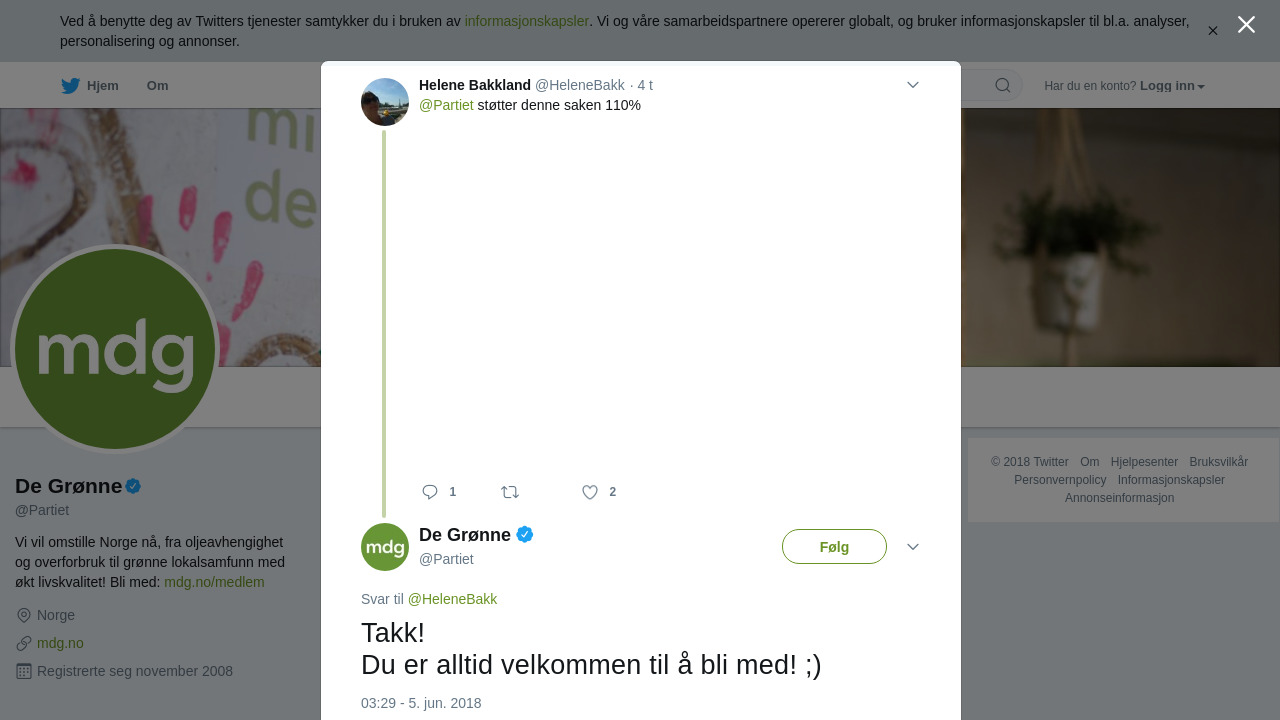Screen dimensions: 1280x720
Task: Click the search magnifier icon
Action: 1003,86
